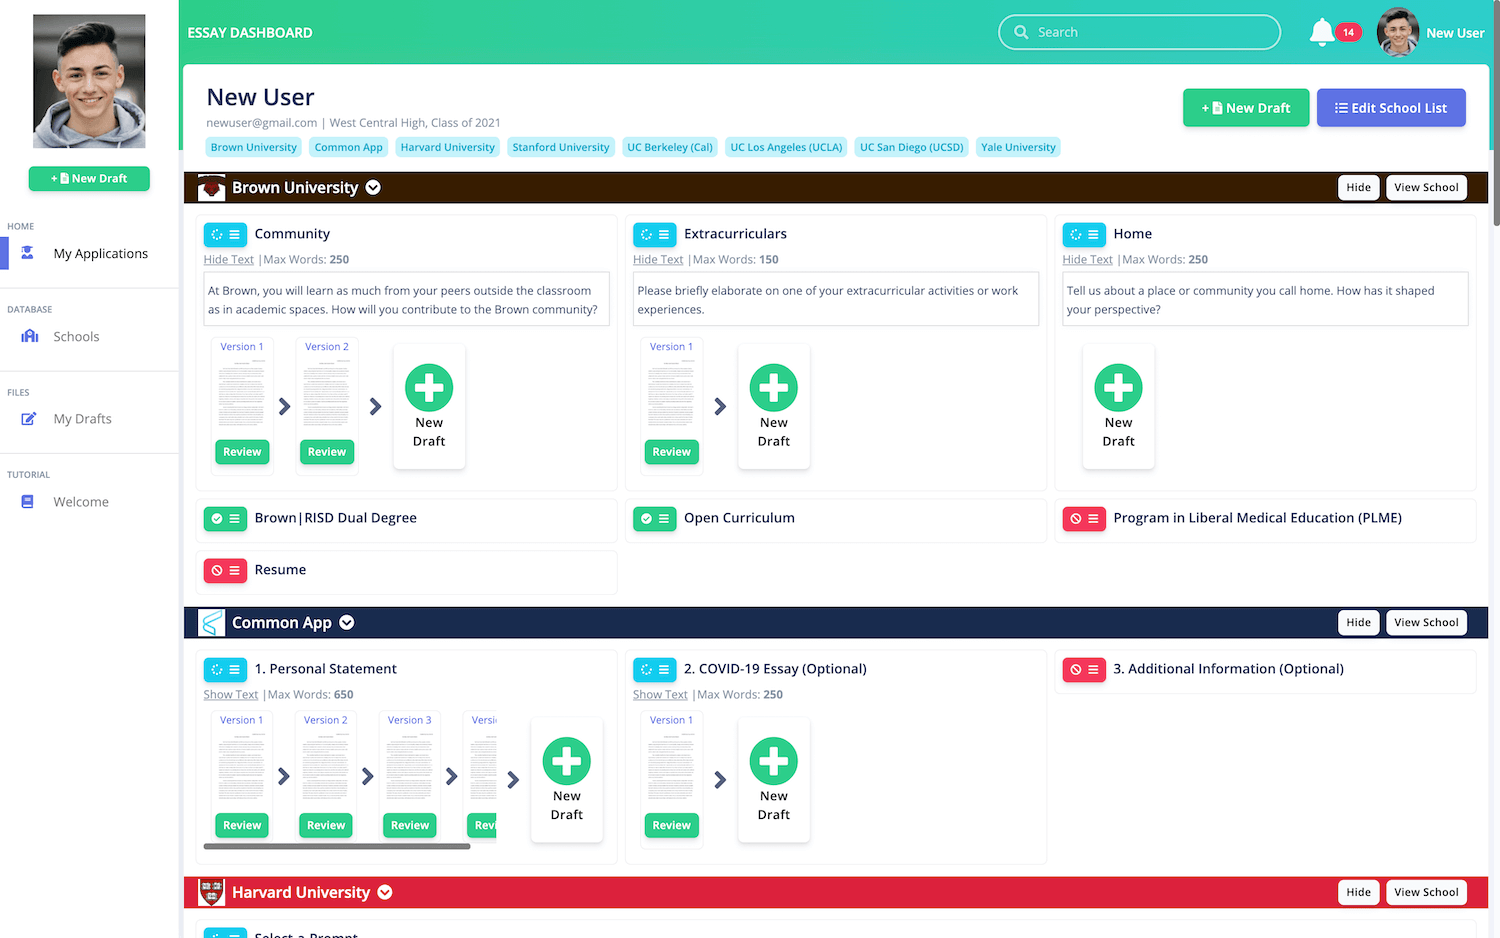This screenshot has height=938, width=1500.
Task: Go to My Drafts in sidebar
Action: [82, 419]
